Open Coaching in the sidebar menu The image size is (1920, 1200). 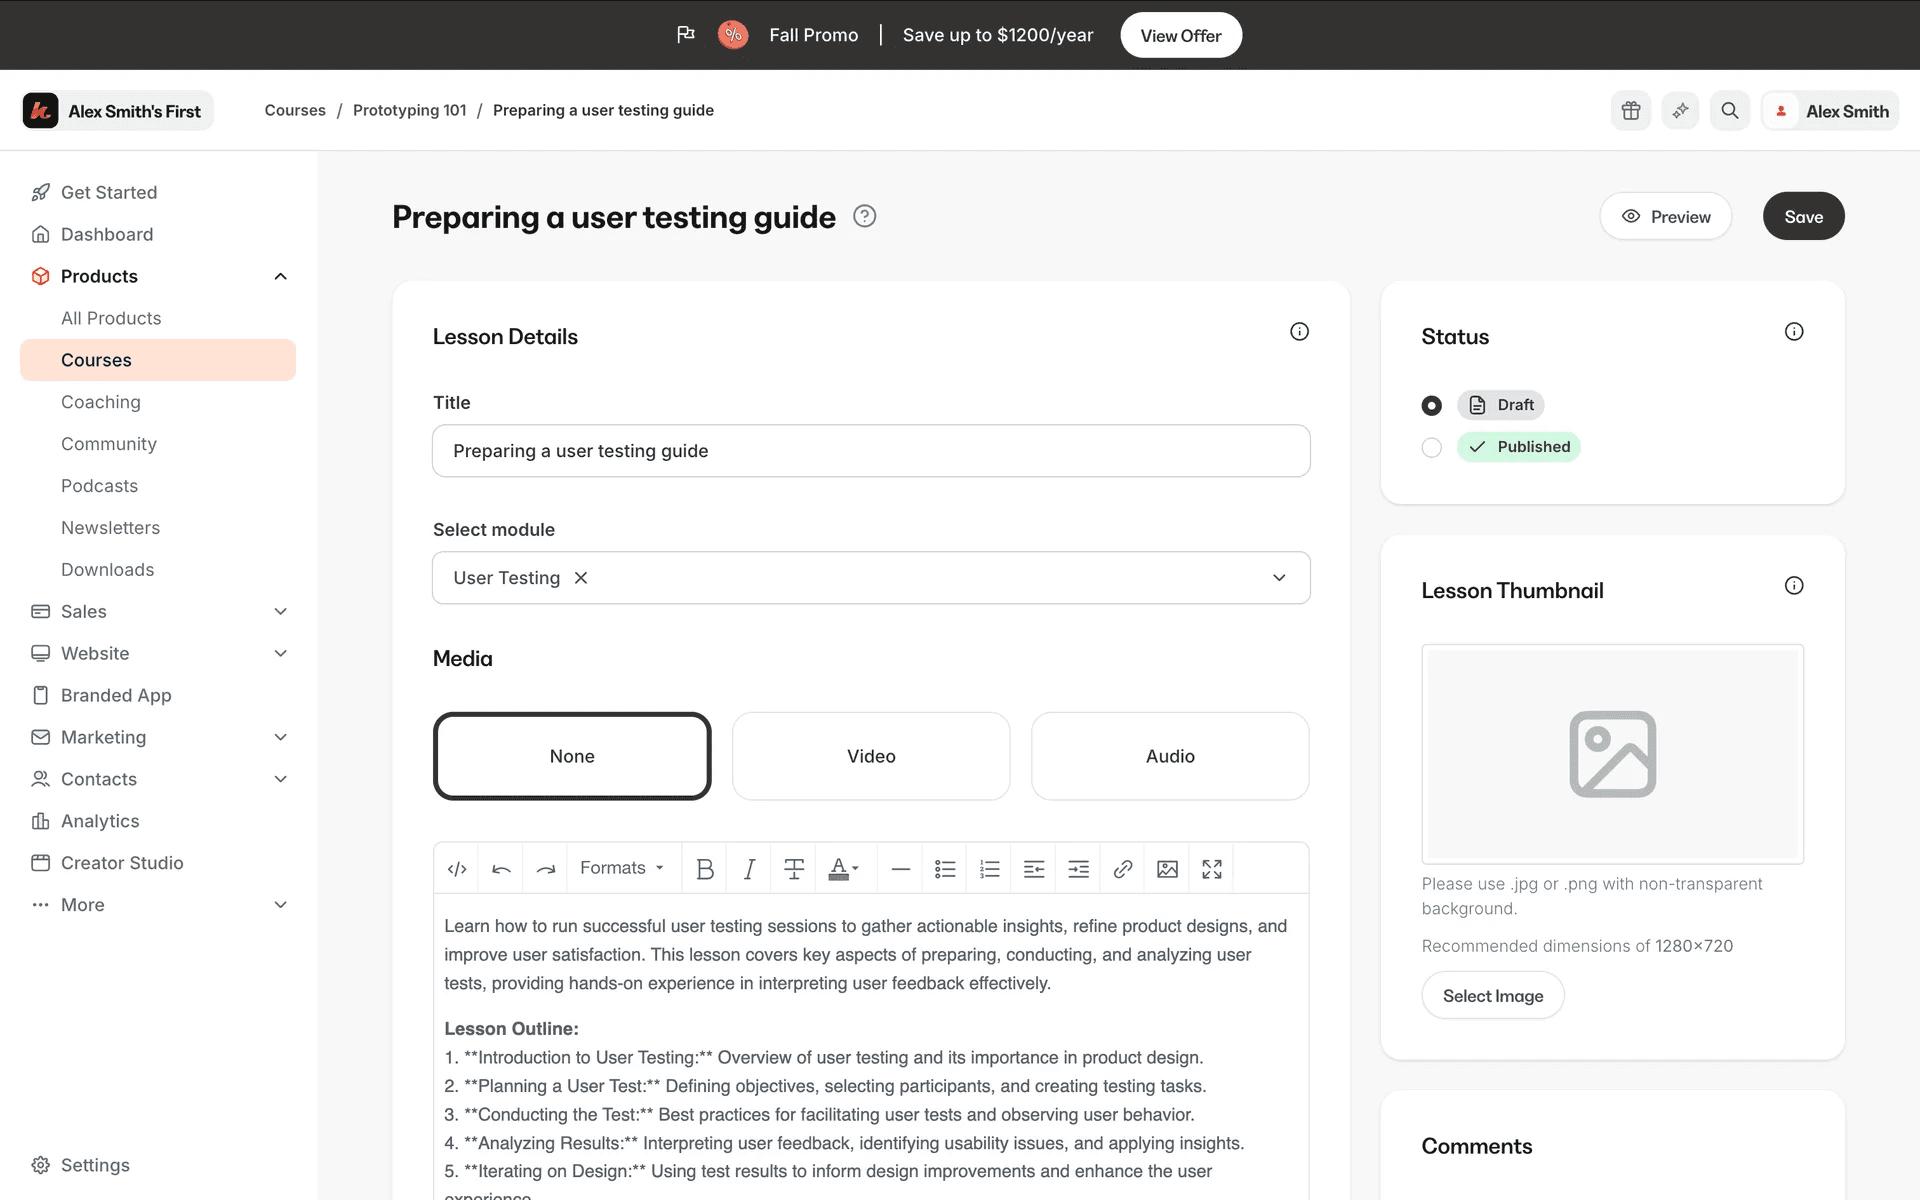[101, 402]
